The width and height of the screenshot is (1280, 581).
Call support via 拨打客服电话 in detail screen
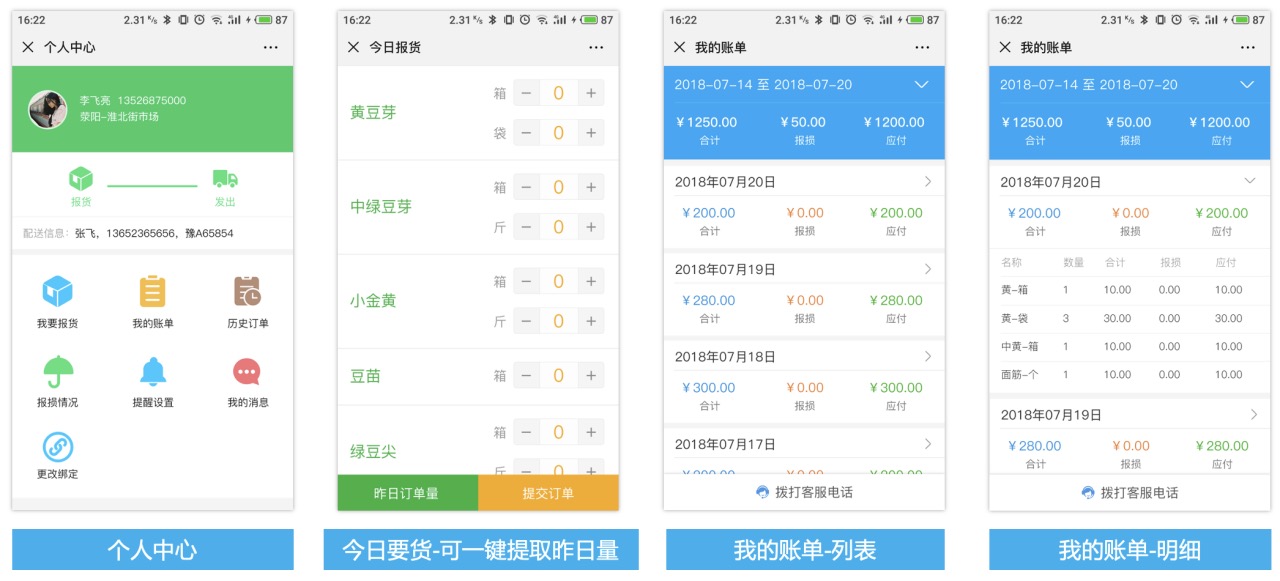1130,492
